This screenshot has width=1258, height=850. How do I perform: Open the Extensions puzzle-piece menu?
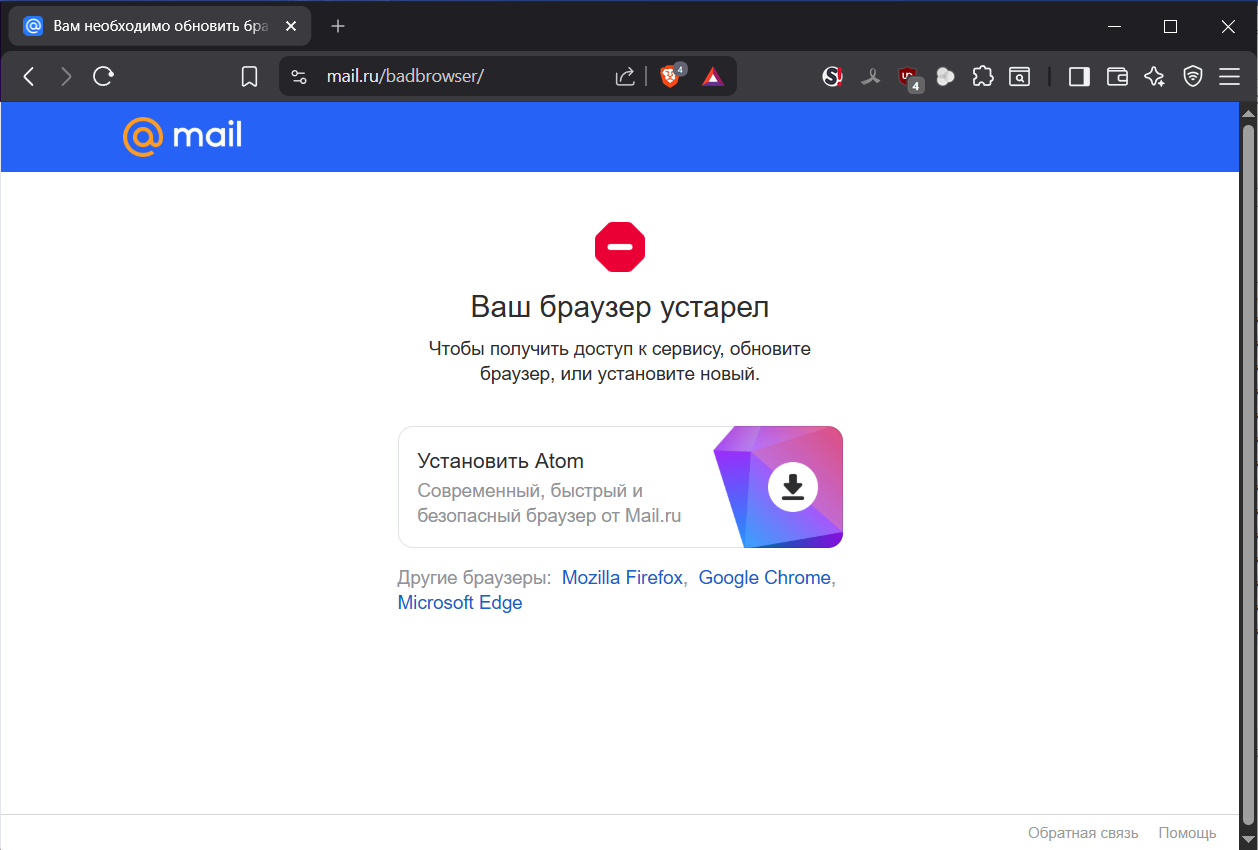tap(983, 77)
